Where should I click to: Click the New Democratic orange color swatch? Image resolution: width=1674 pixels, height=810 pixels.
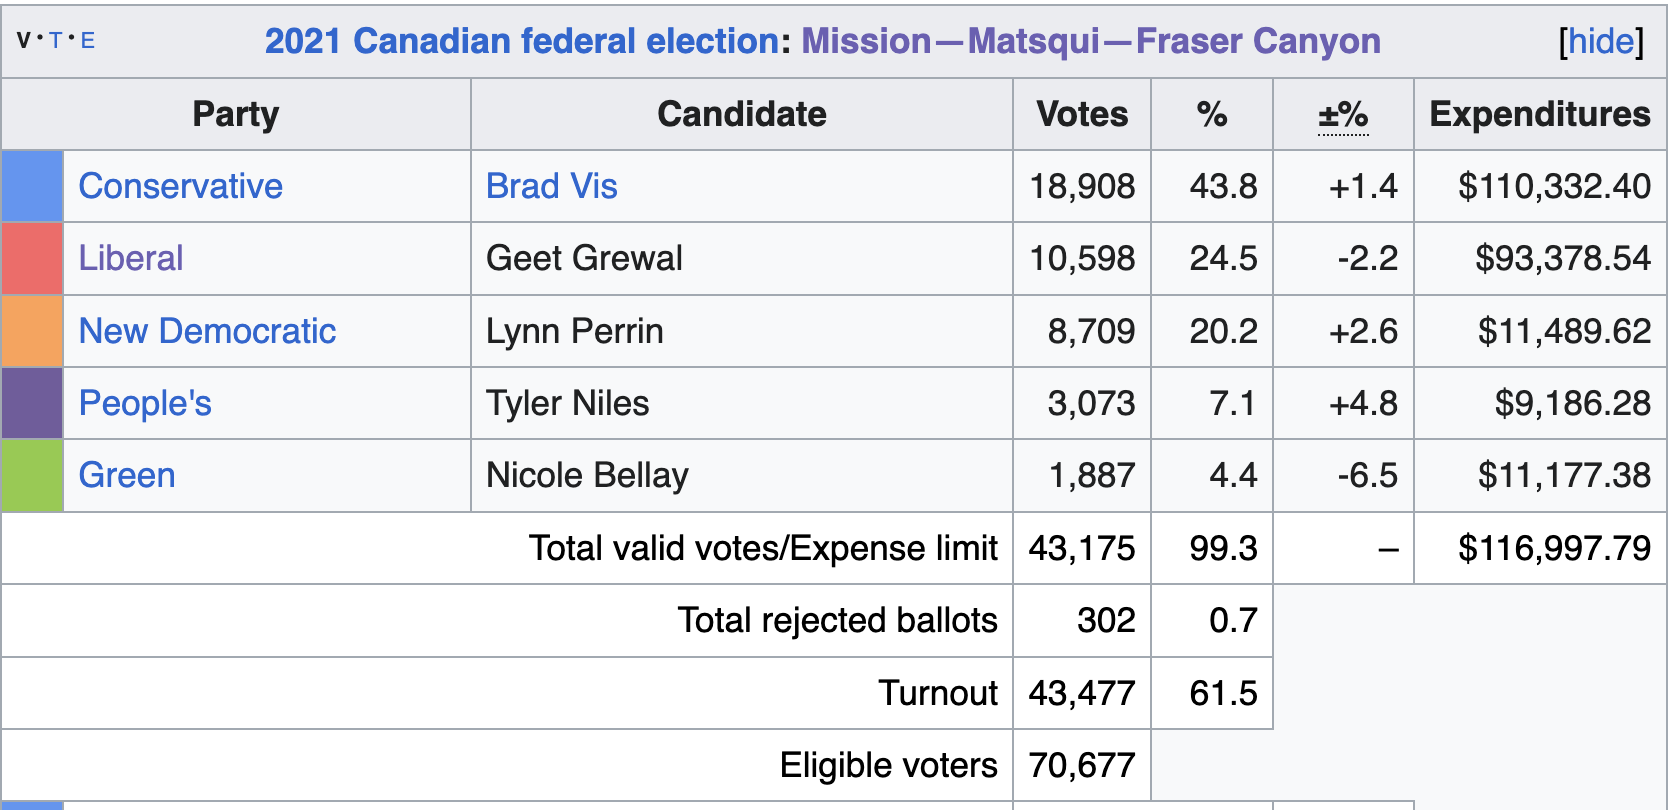pos(32,331)
